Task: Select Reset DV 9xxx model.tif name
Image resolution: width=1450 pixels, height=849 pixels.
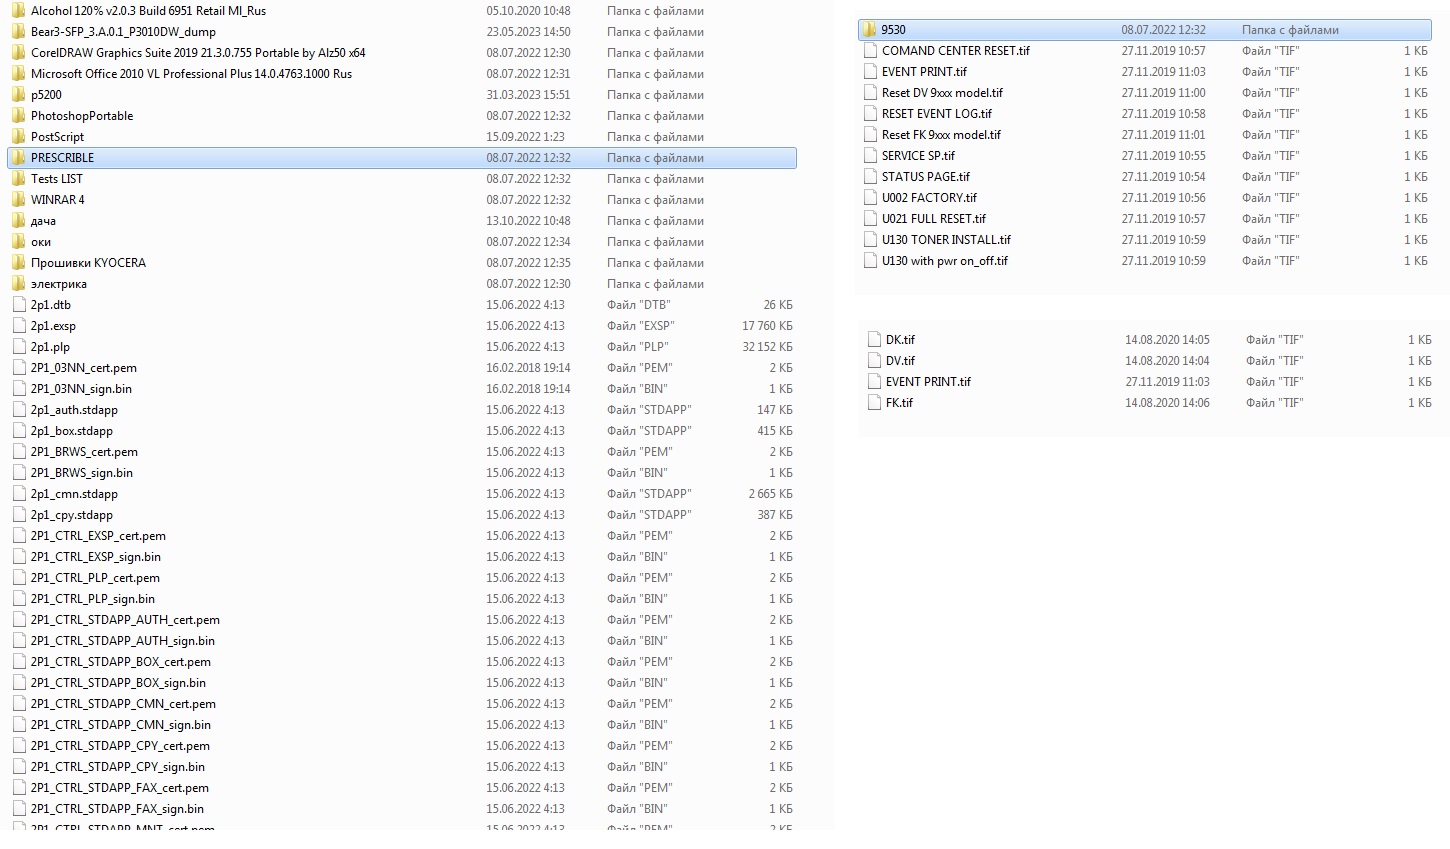Action: (942, 93)
